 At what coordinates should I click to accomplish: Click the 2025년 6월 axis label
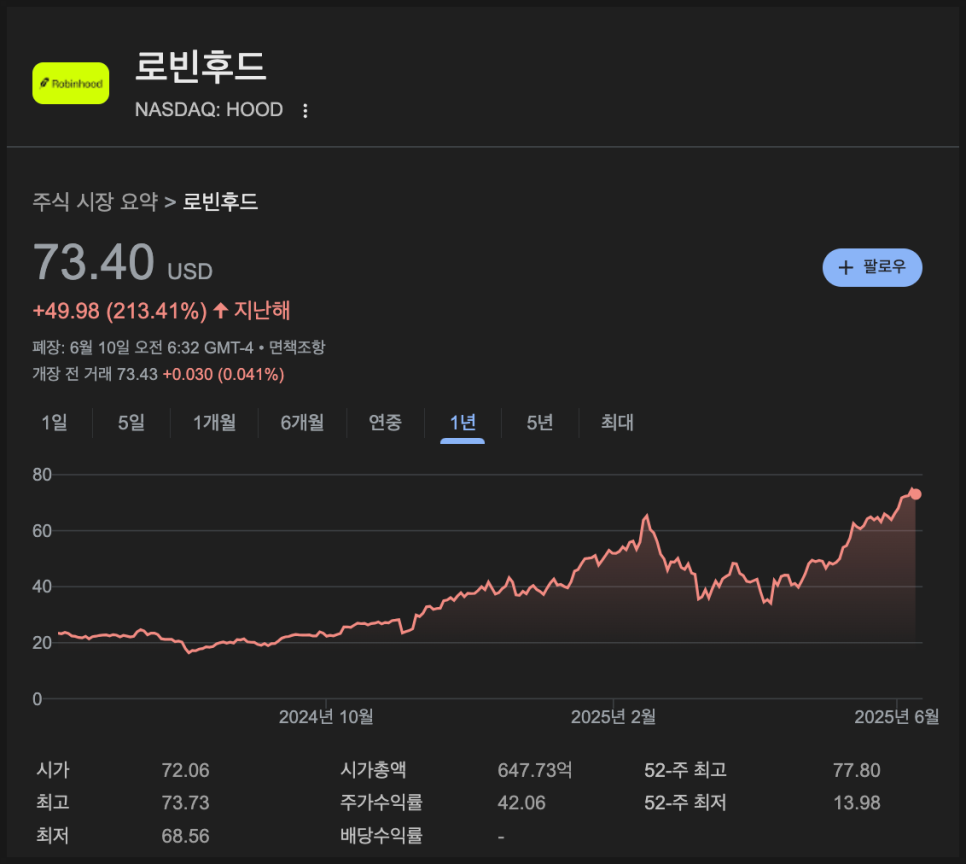click(896, 717)
